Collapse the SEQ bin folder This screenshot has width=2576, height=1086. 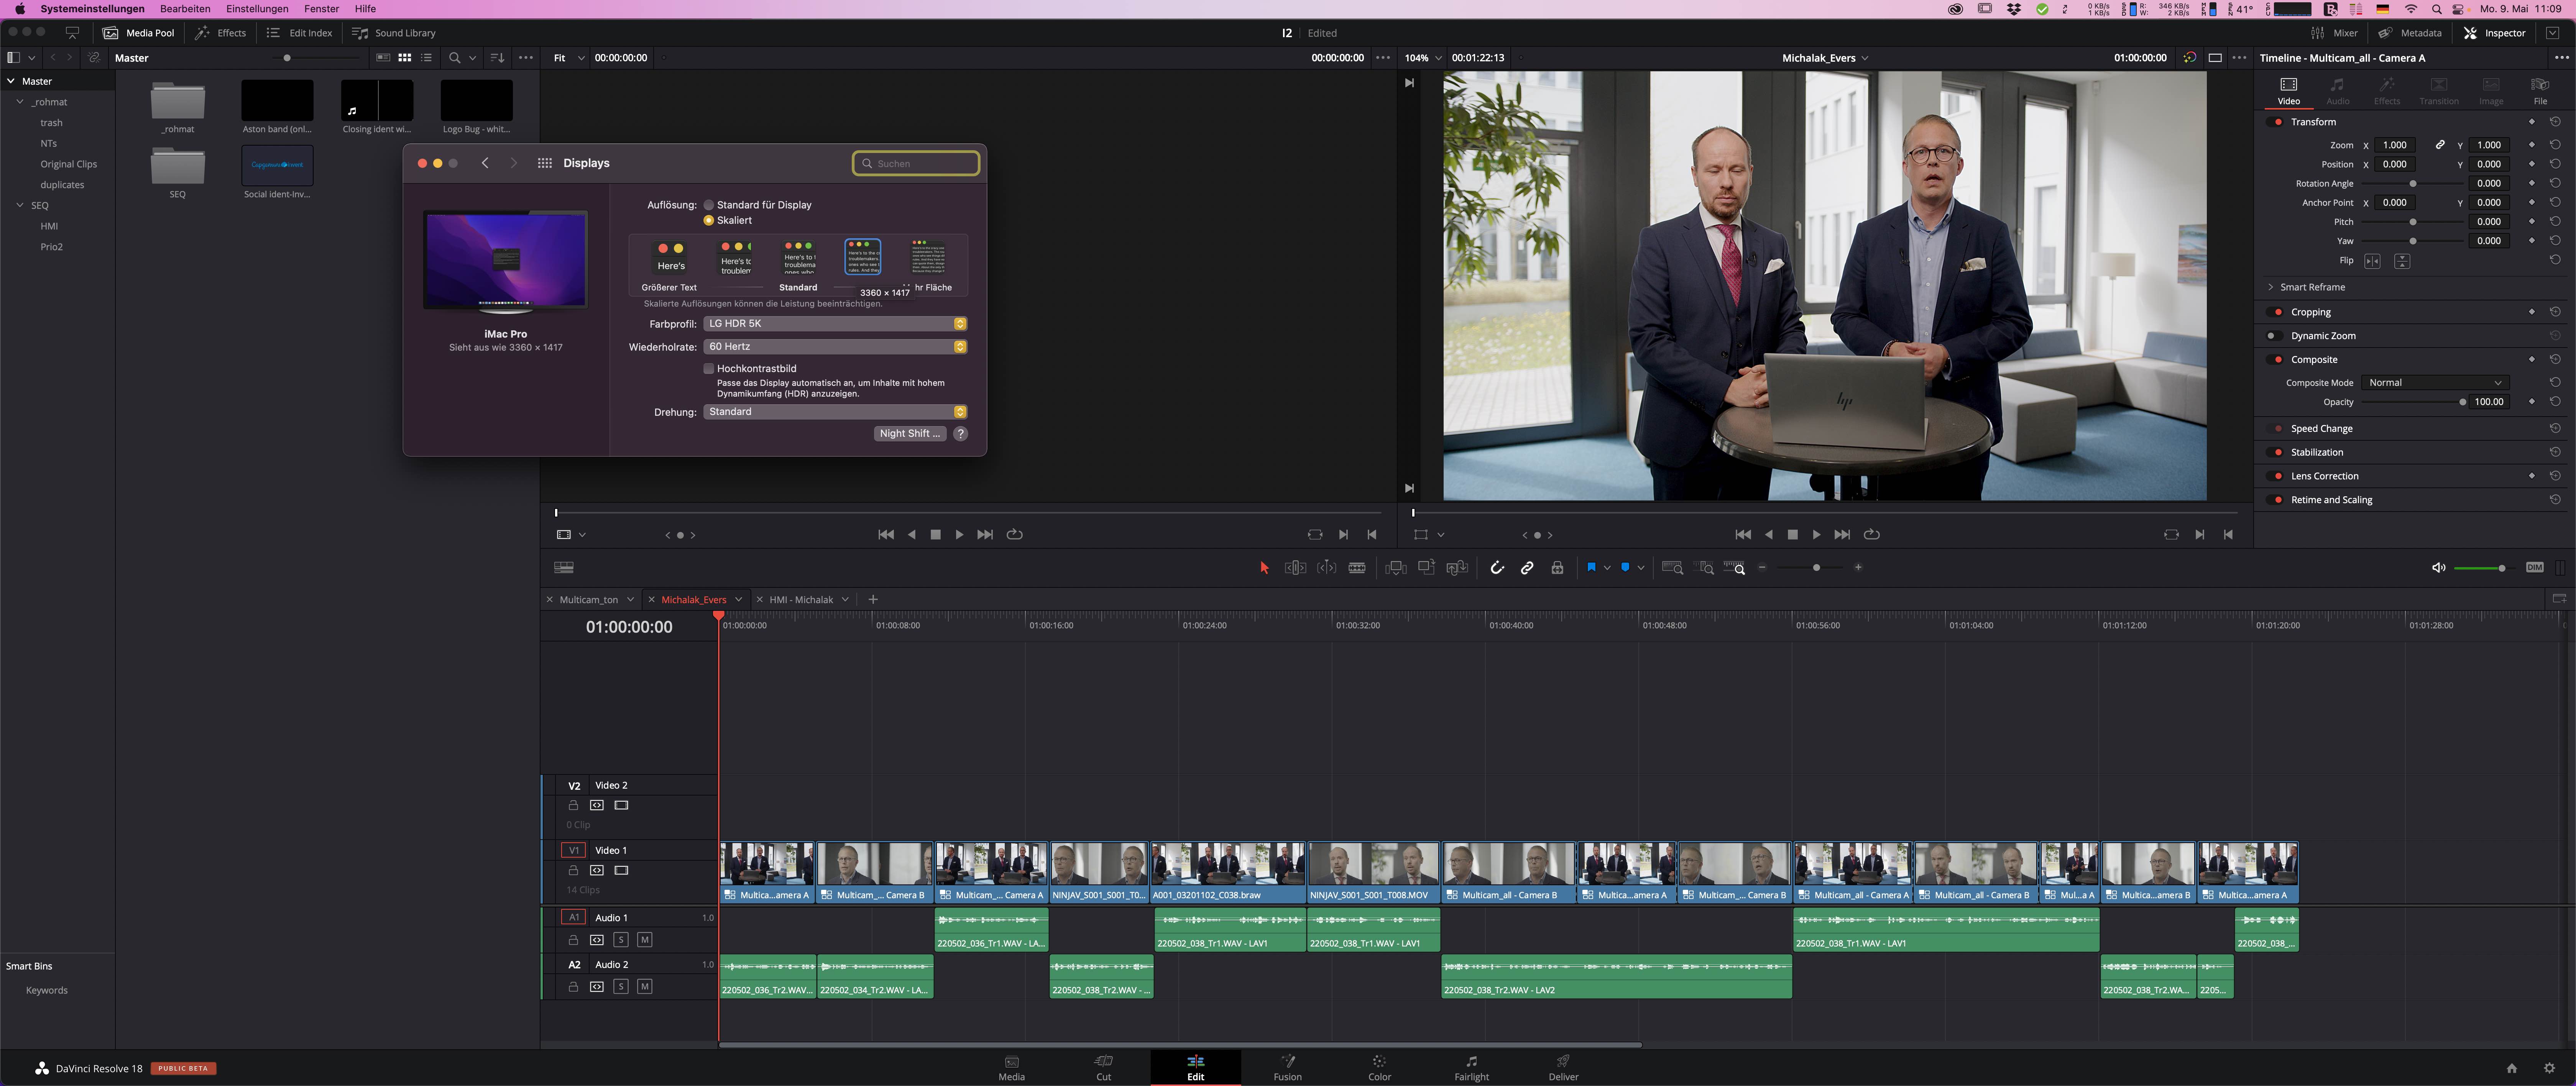coord(20,205)
